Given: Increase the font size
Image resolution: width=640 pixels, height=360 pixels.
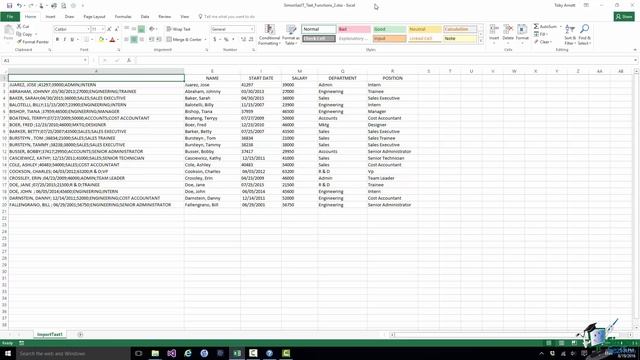Looking at the screenshot, I should [109, 29].
